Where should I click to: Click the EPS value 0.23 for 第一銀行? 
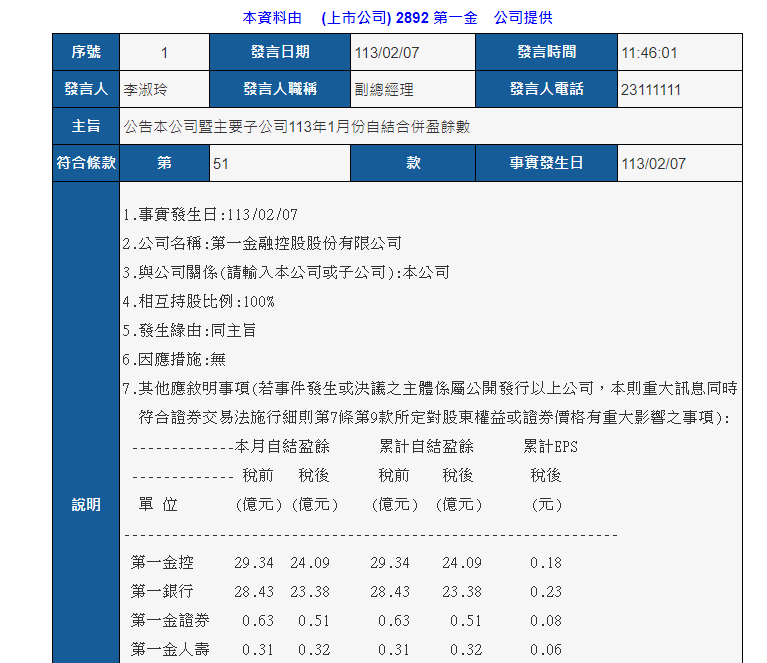546,592
